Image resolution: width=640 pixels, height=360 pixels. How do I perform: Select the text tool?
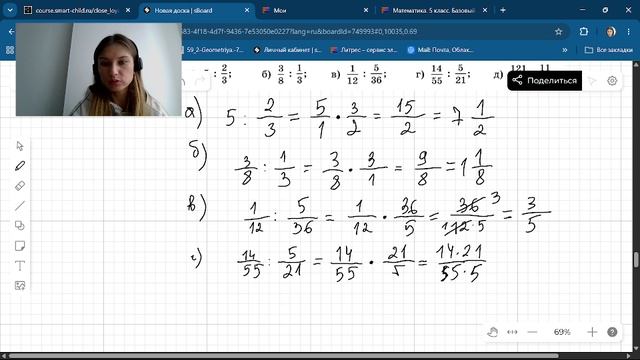pos(20,266)
